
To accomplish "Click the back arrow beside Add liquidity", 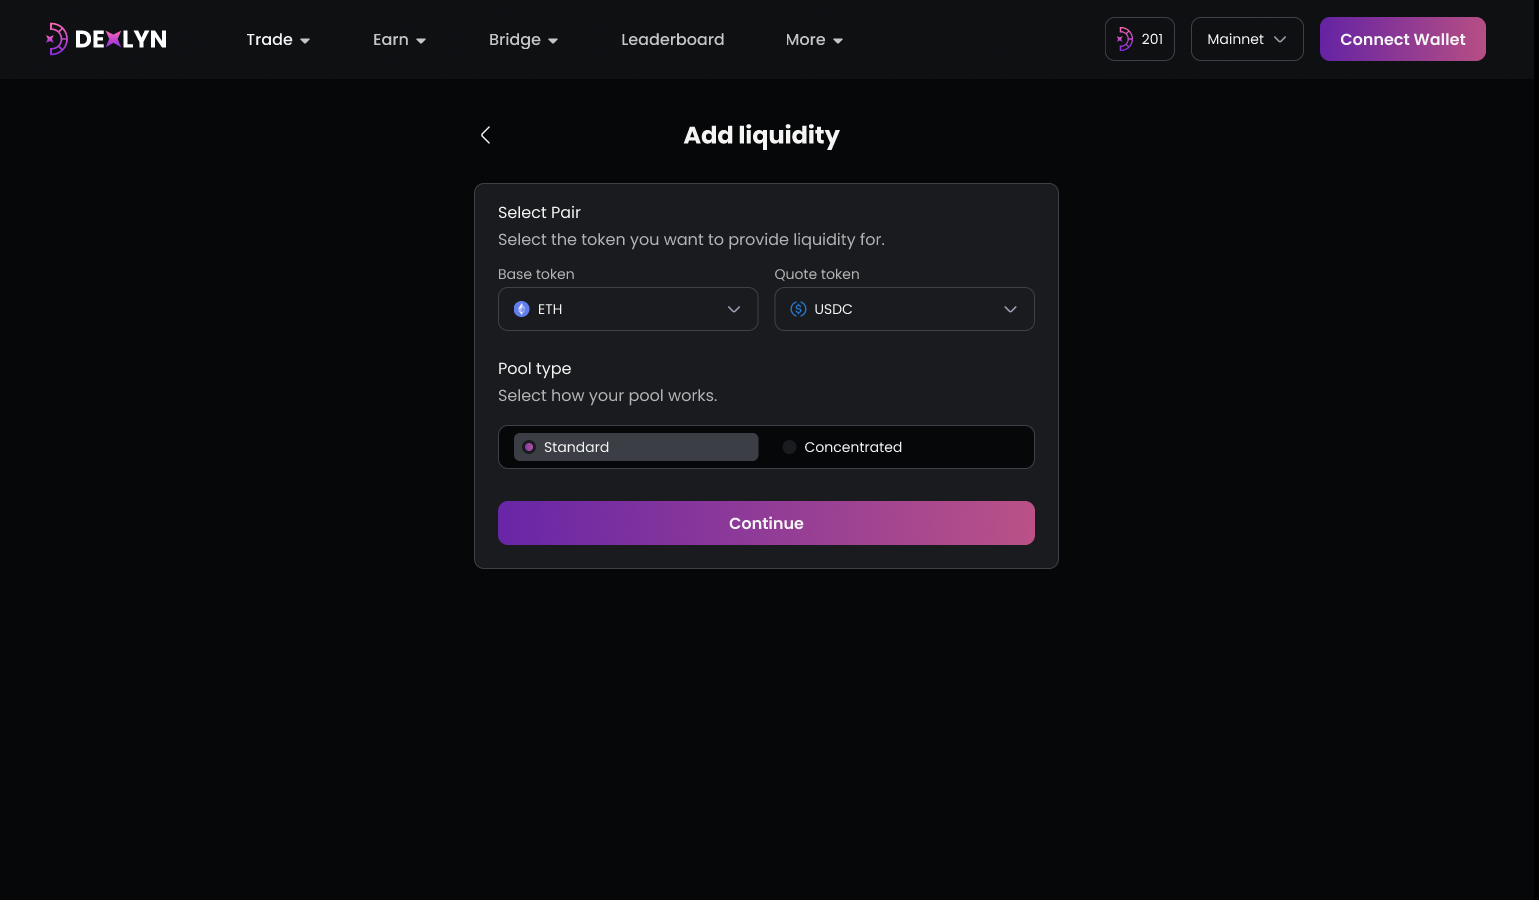I will tap(485, 135).
